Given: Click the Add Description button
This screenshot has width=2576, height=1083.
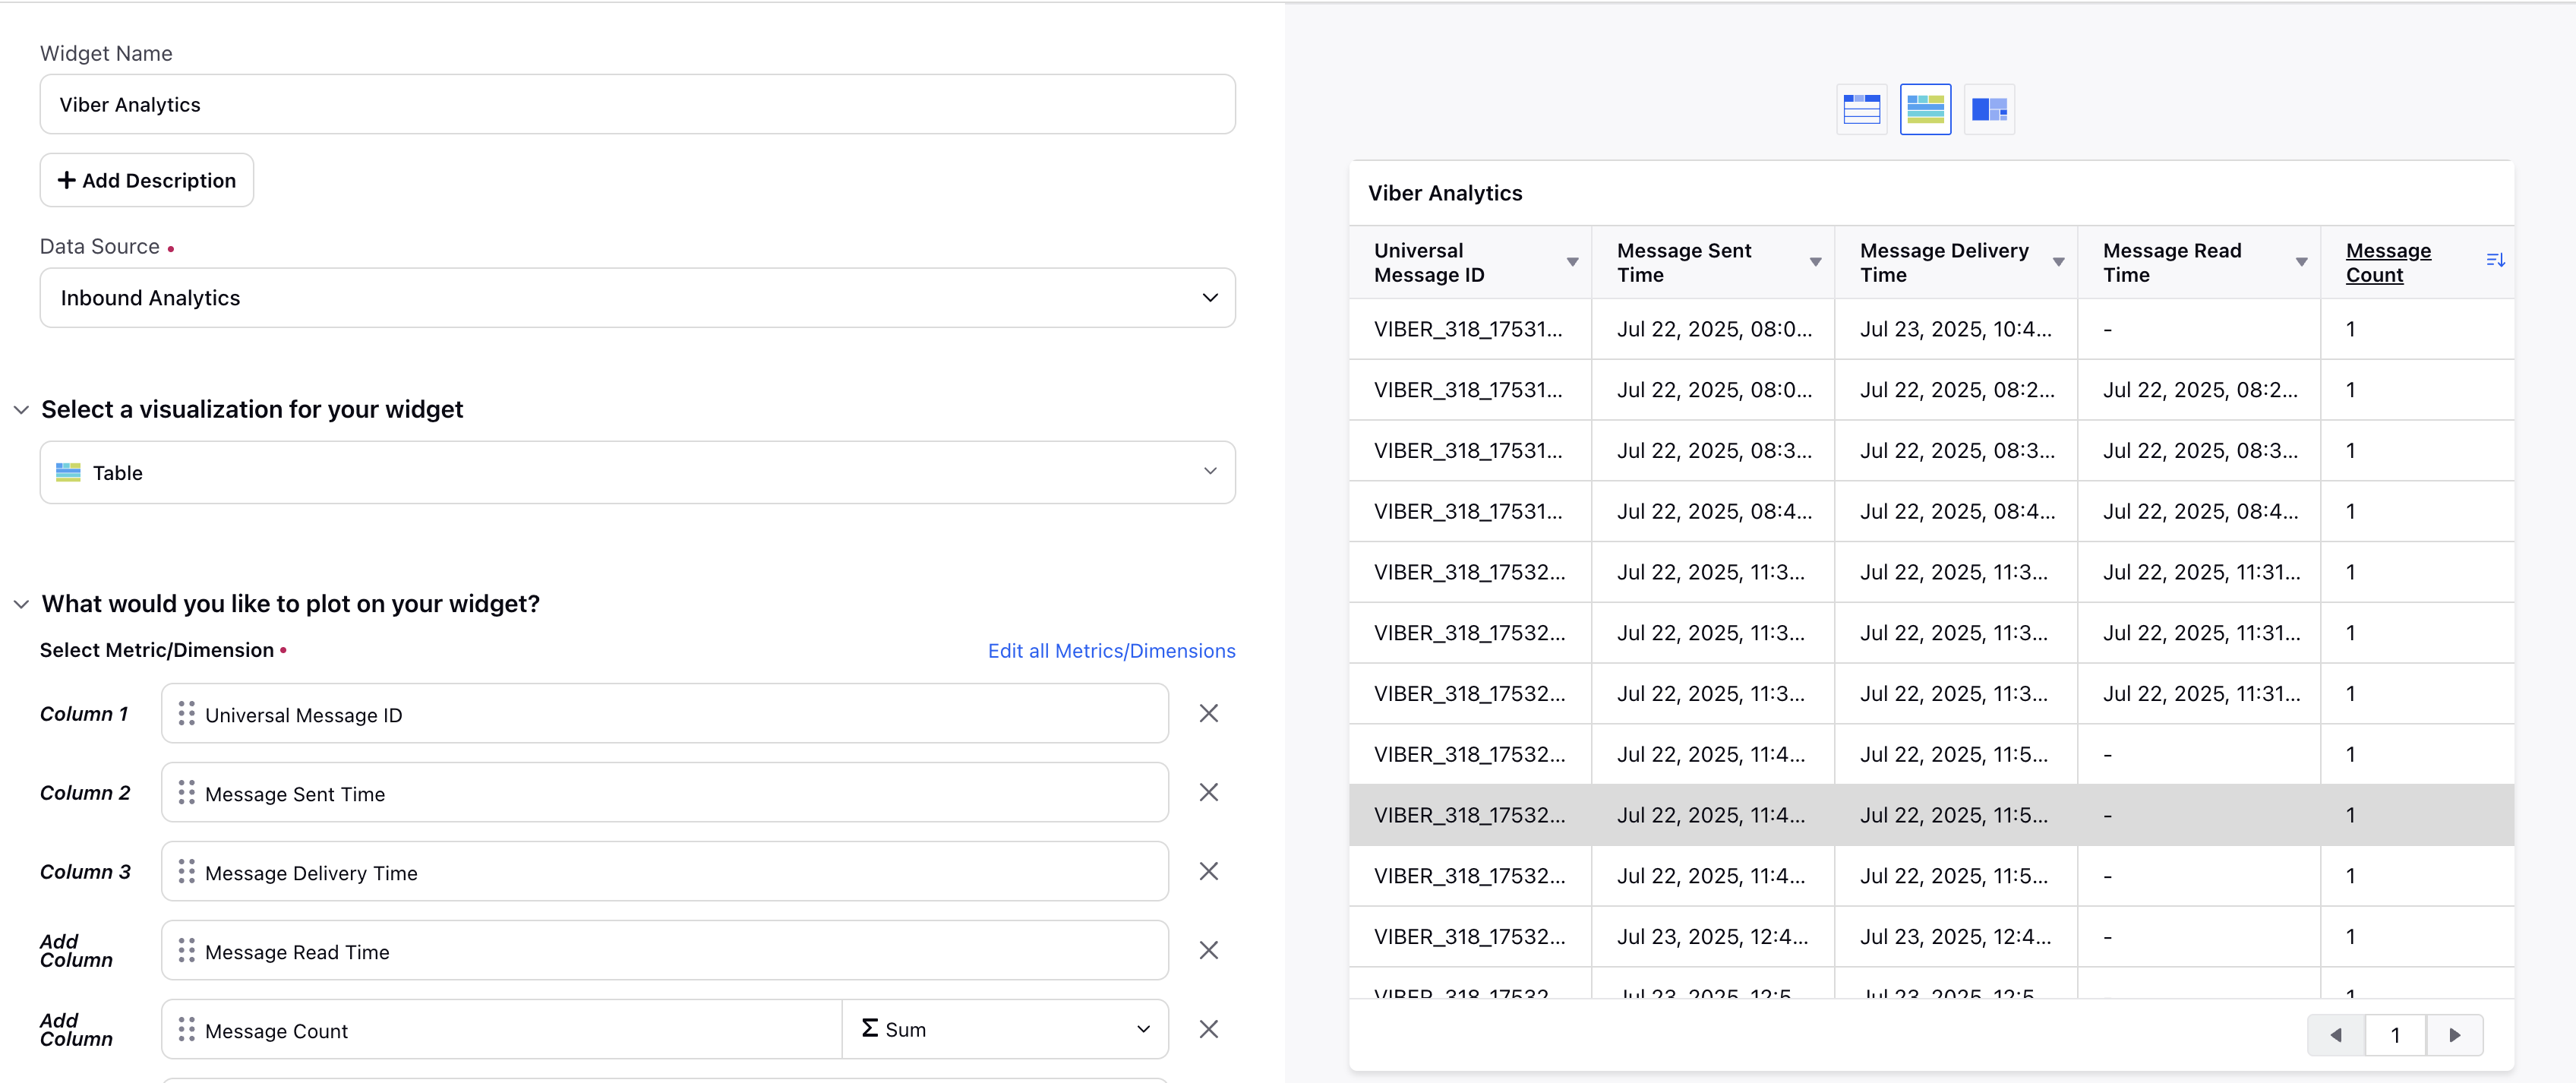Looking at the screenshot, I should pyautogui.click(x=146, y=180).
